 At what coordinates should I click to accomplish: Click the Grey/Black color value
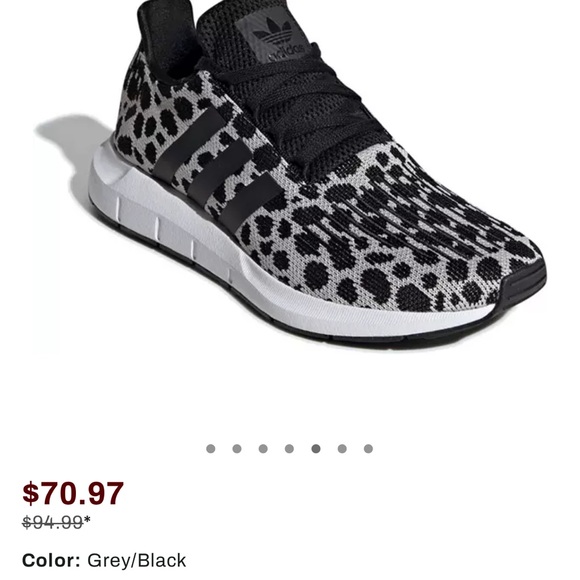point(136,560)
